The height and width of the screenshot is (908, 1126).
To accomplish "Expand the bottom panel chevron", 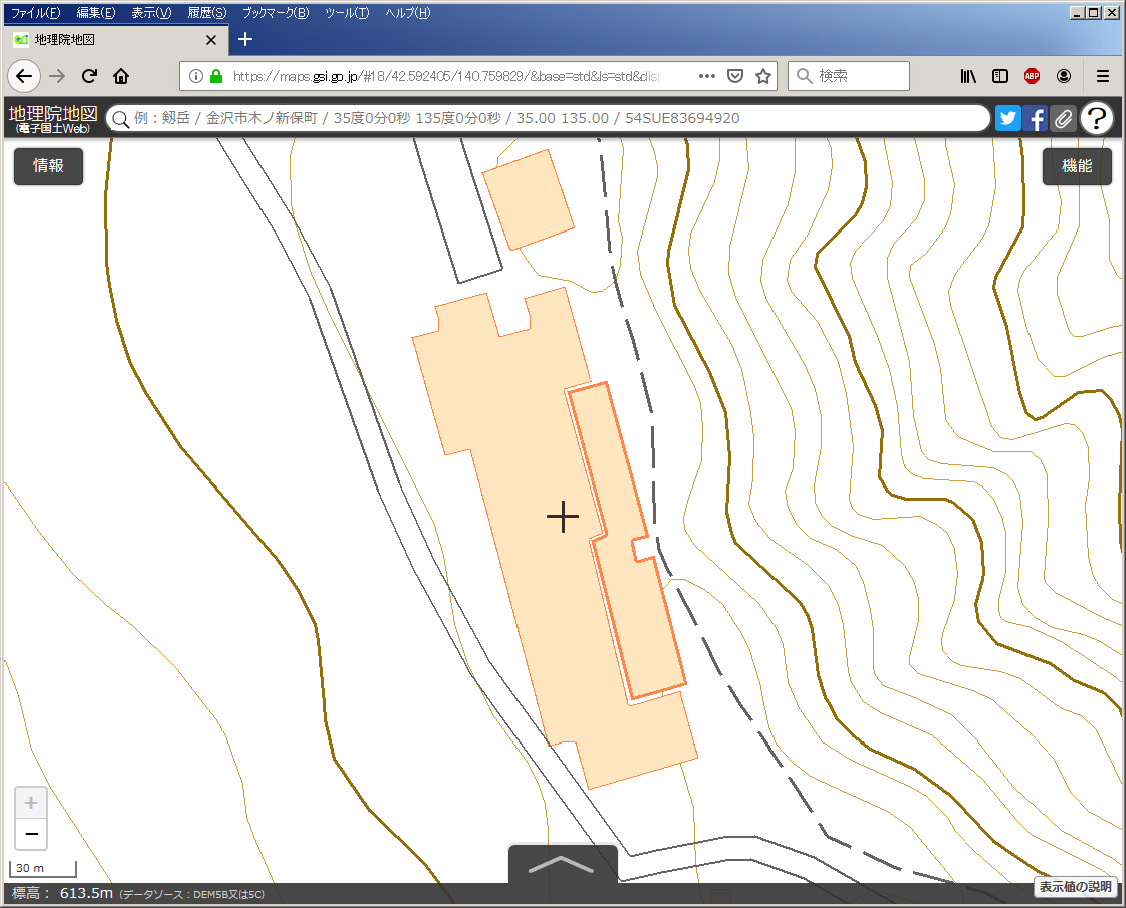I will [562, 865].
